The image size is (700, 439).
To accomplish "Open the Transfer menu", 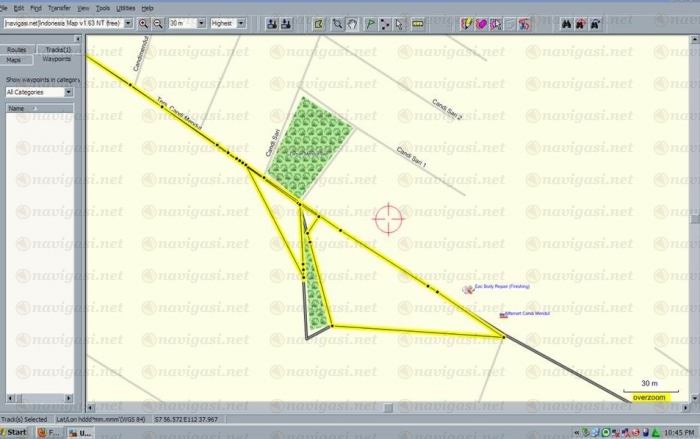I will pyautogui.click(x=59, y=7).
